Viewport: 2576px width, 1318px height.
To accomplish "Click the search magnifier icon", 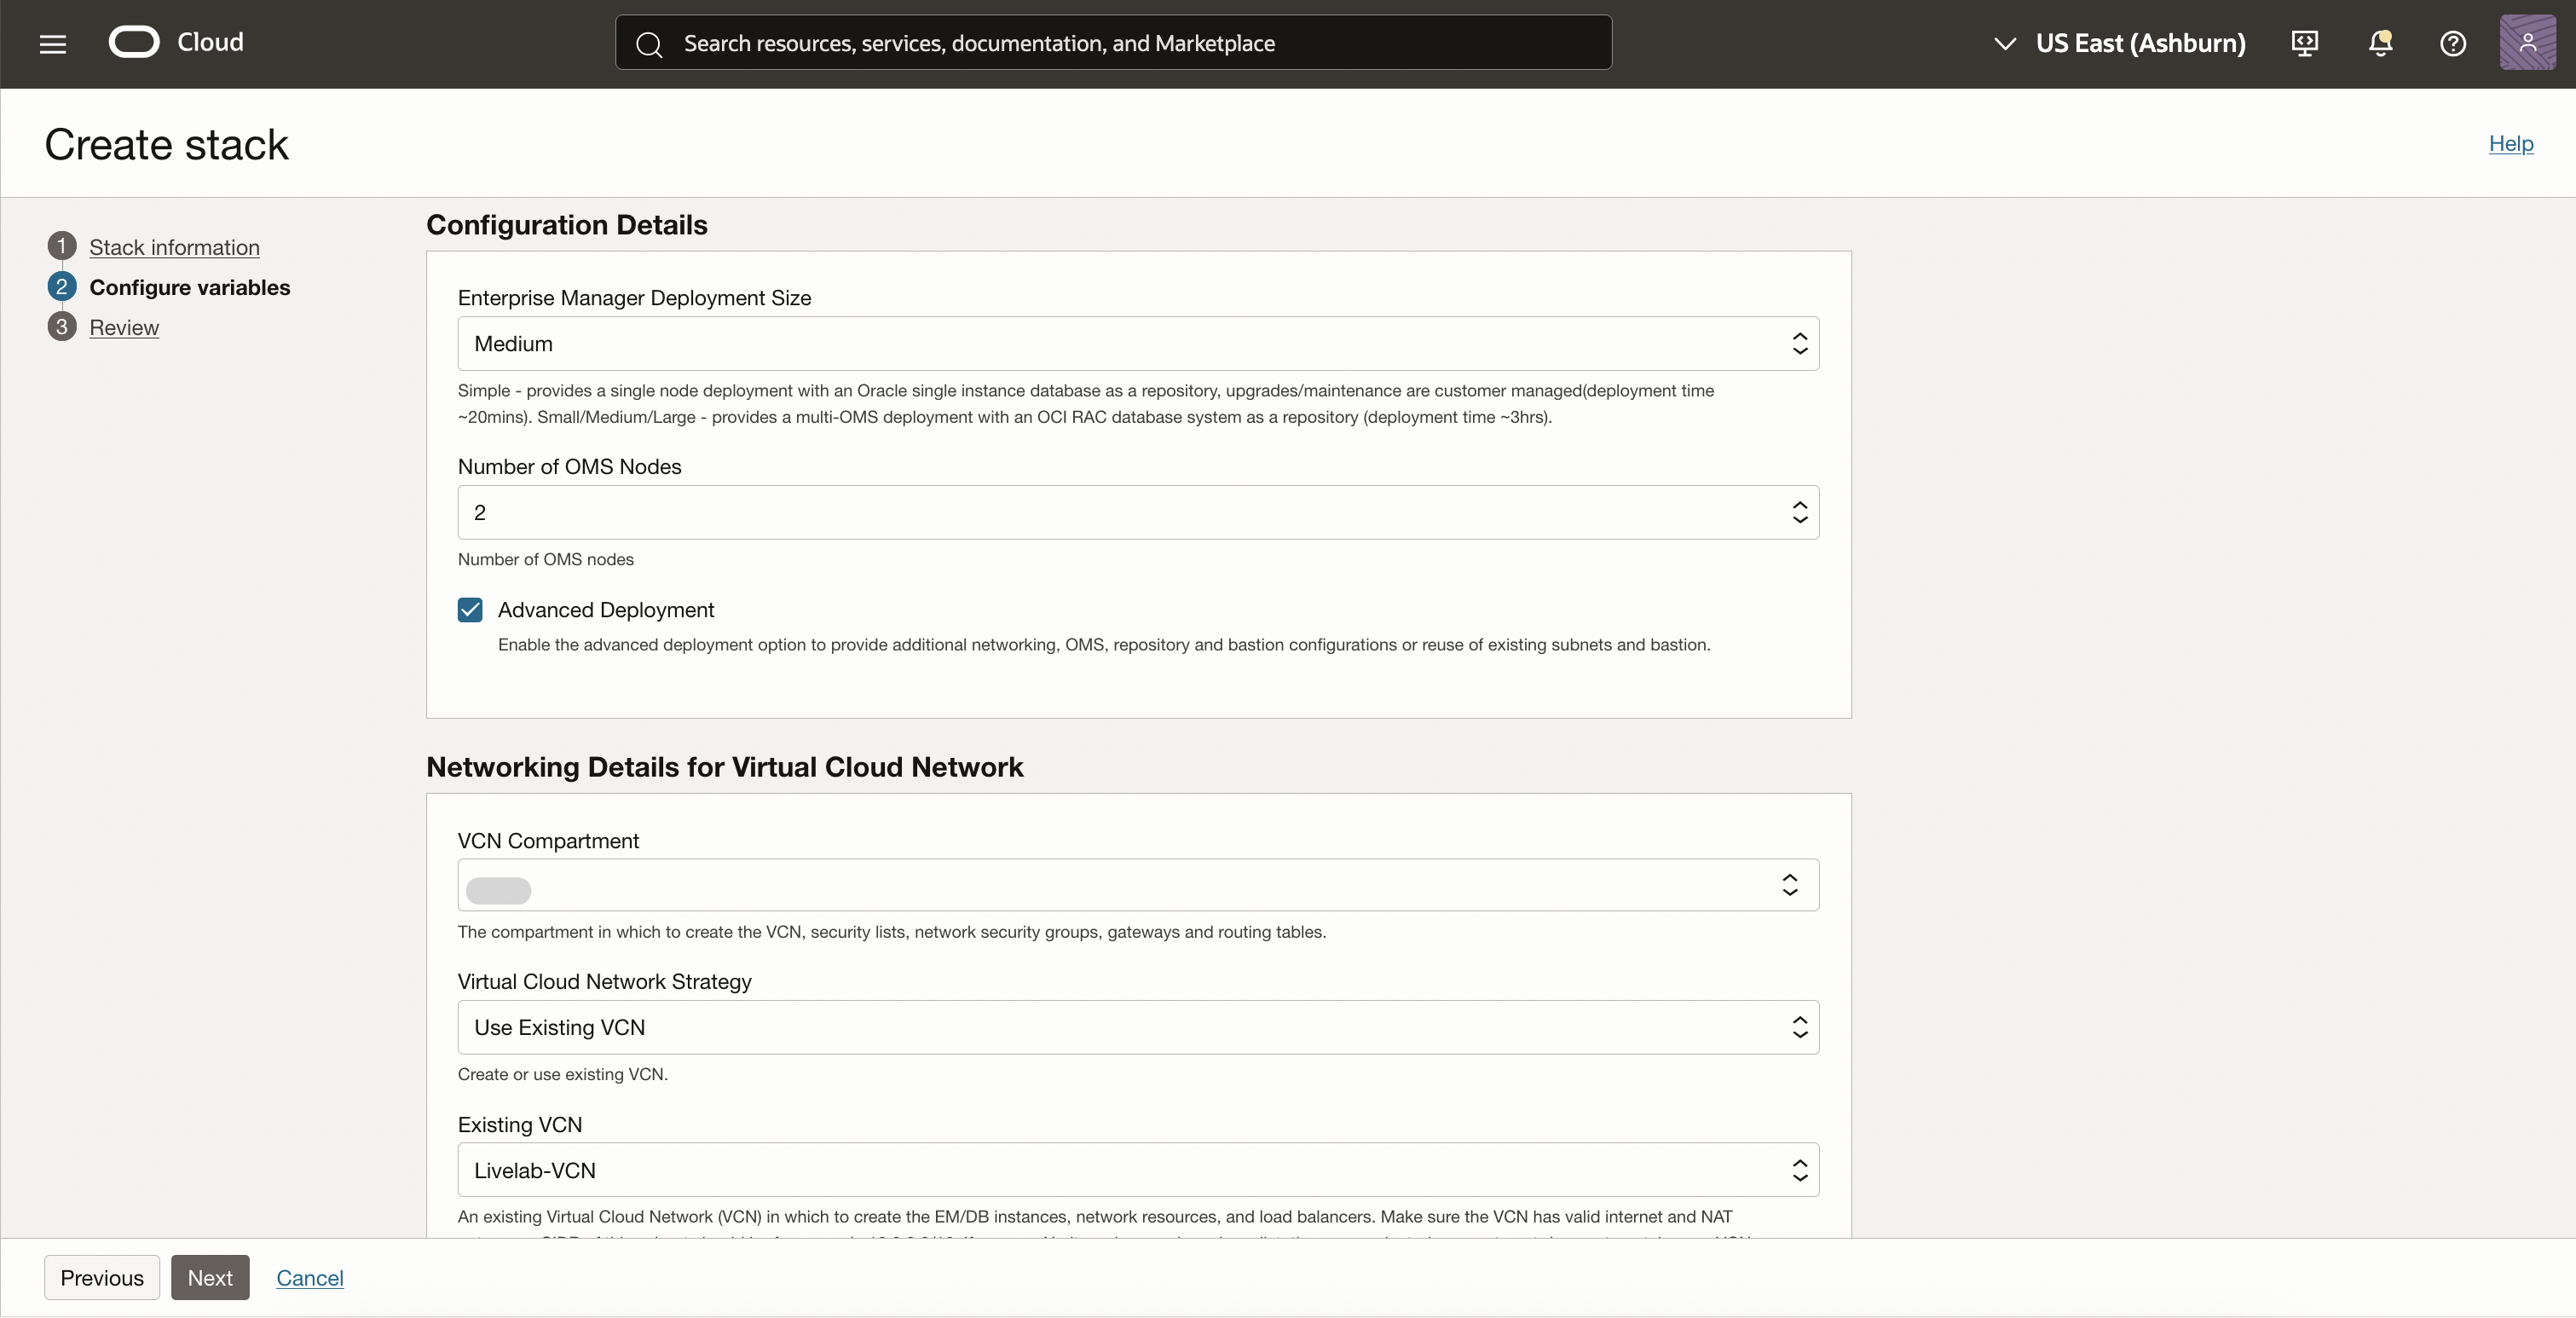I will click(649, 44).
